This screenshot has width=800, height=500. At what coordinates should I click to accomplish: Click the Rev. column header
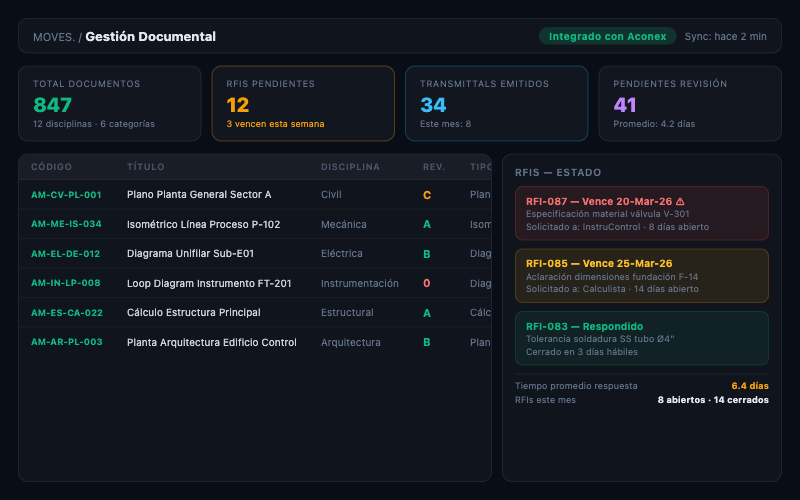[x=434, y=167]
